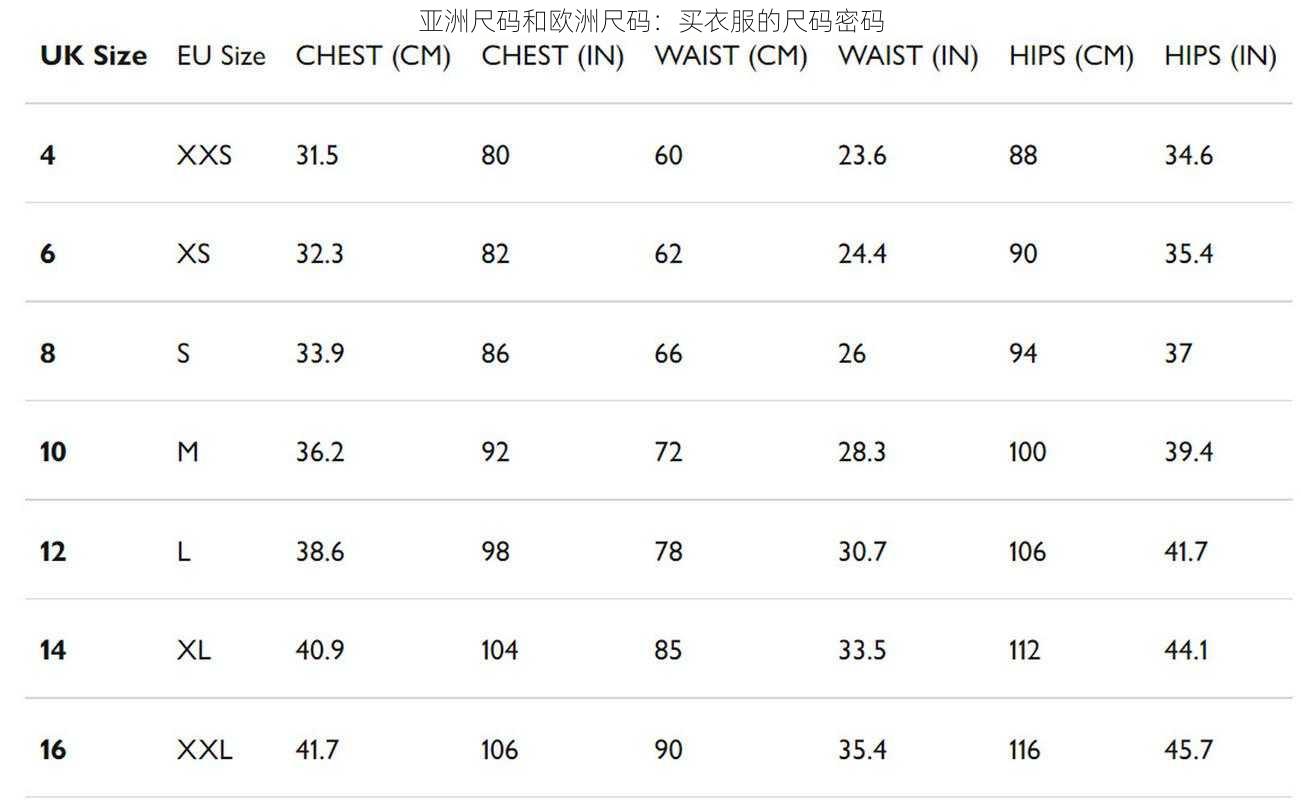1301x800 pixels.
Task: Click the XXL size cell
Action: (204, 749)
